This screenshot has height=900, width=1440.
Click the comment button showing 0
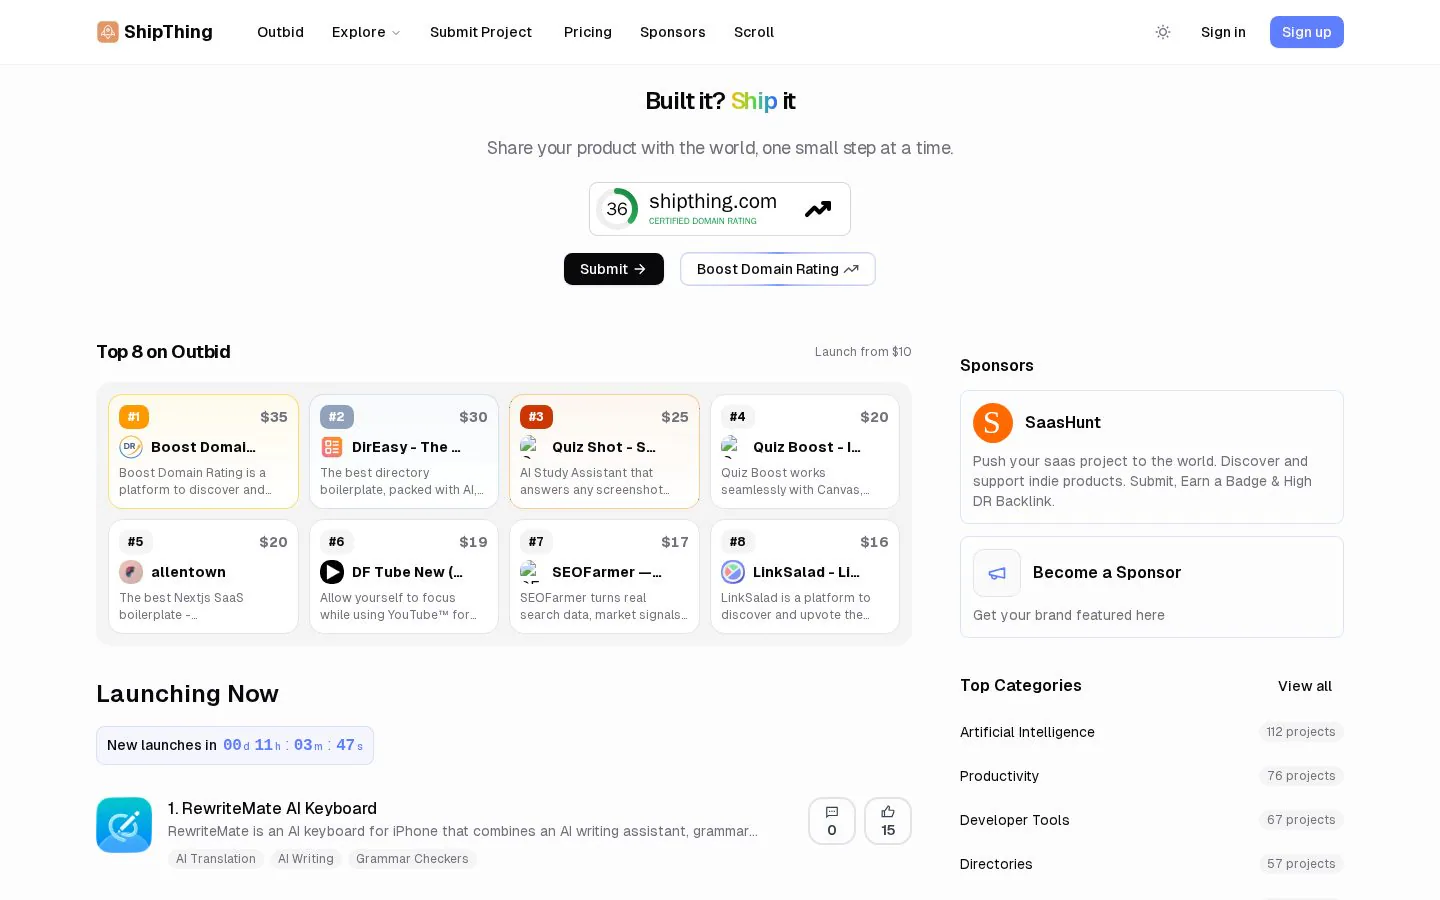point(832,821)
